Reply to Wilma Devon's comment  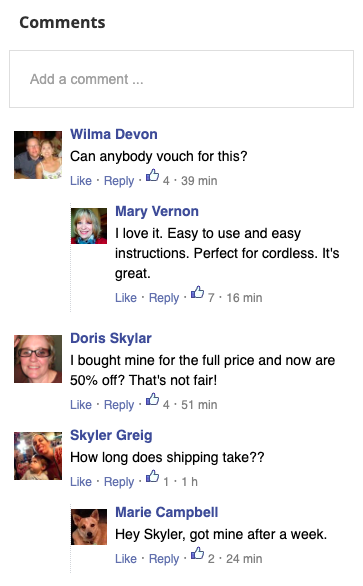tap(119, 181)
